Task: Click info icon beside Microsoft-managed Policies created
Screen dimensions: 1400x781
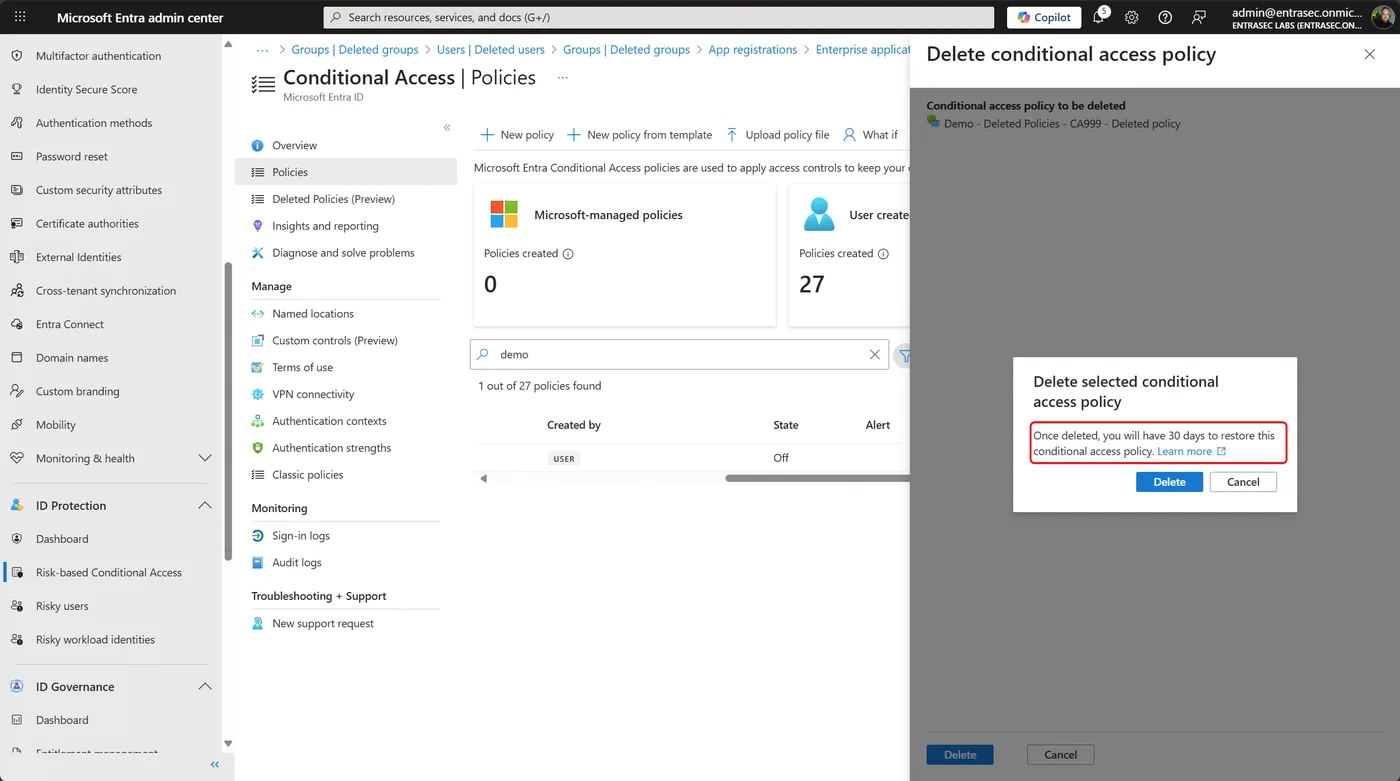Action: coord(568,254)
